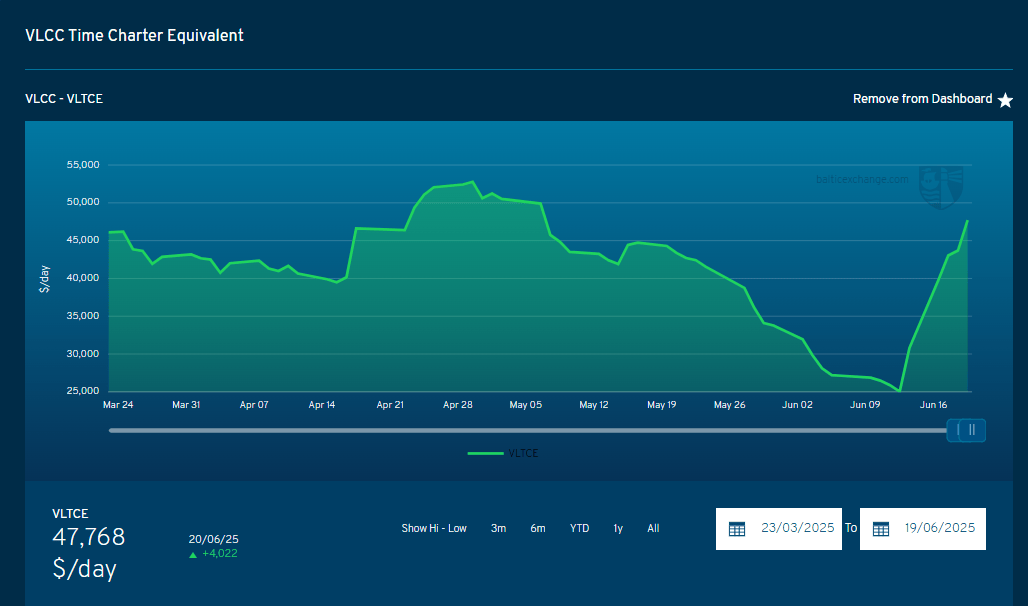The image size is (1028, 606).
Task: Select the 6m time range
Action: tap(538, 528)
